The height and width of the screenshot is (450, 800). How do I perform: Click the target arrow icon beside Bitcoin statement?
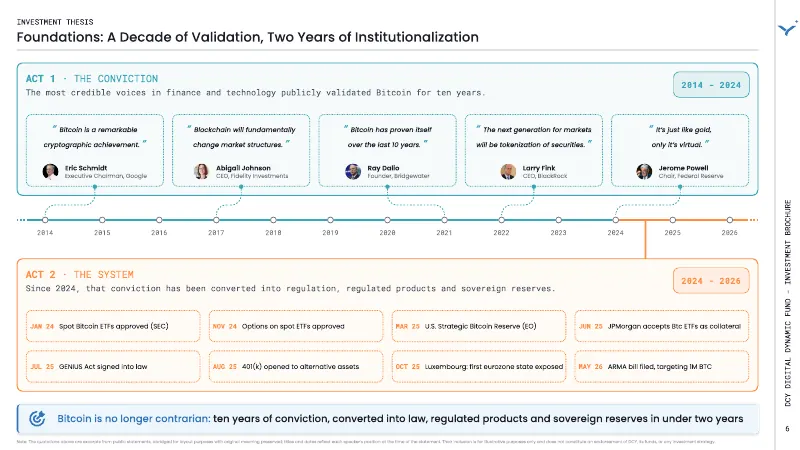pos(37,418)
